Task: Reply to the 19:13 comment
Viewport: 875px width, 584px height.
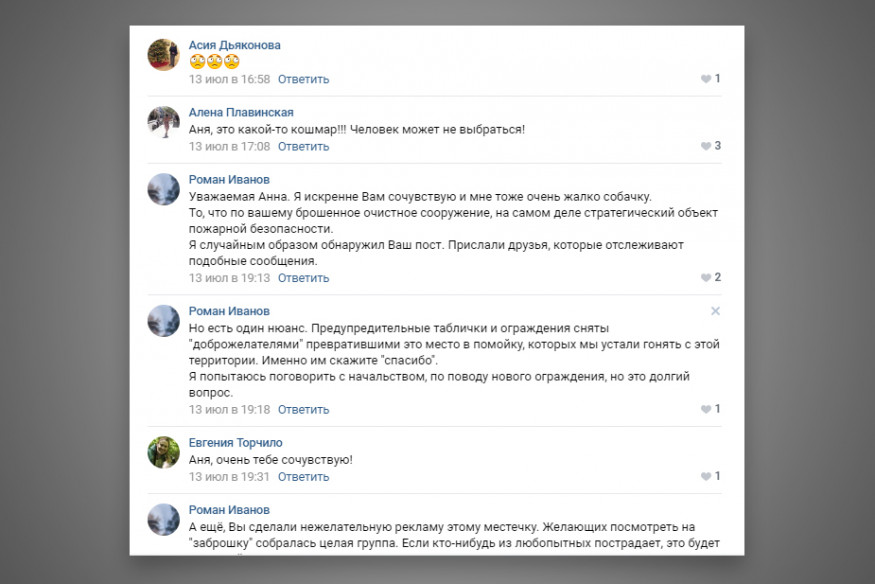Action: [x=304, y=278]
